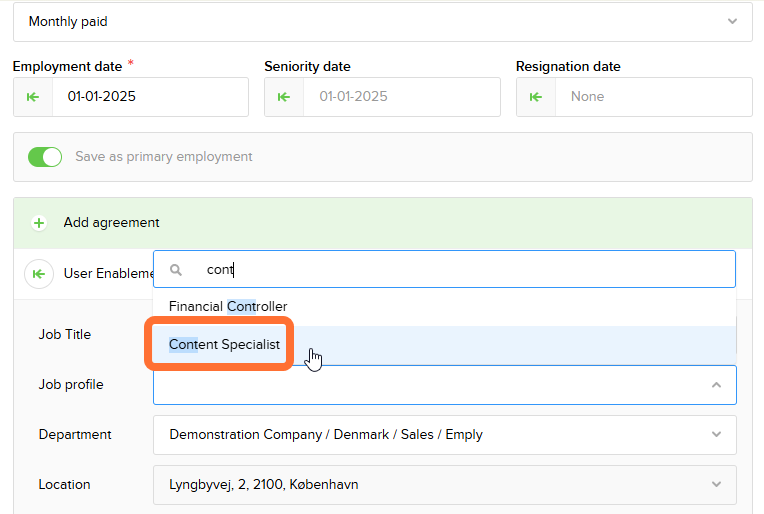Click Resignation date field showing None
Screen dimensions: 764x514
[653, 97]
